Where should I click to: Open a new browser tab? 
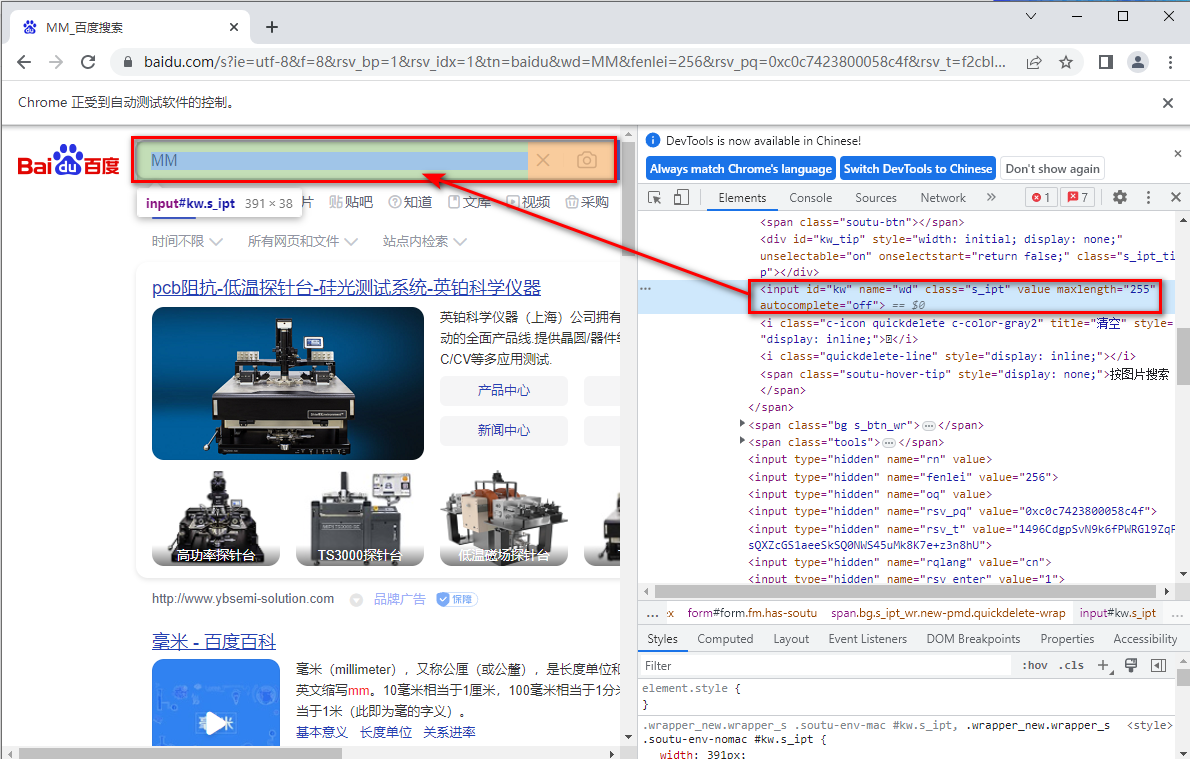tap(272, 27)
